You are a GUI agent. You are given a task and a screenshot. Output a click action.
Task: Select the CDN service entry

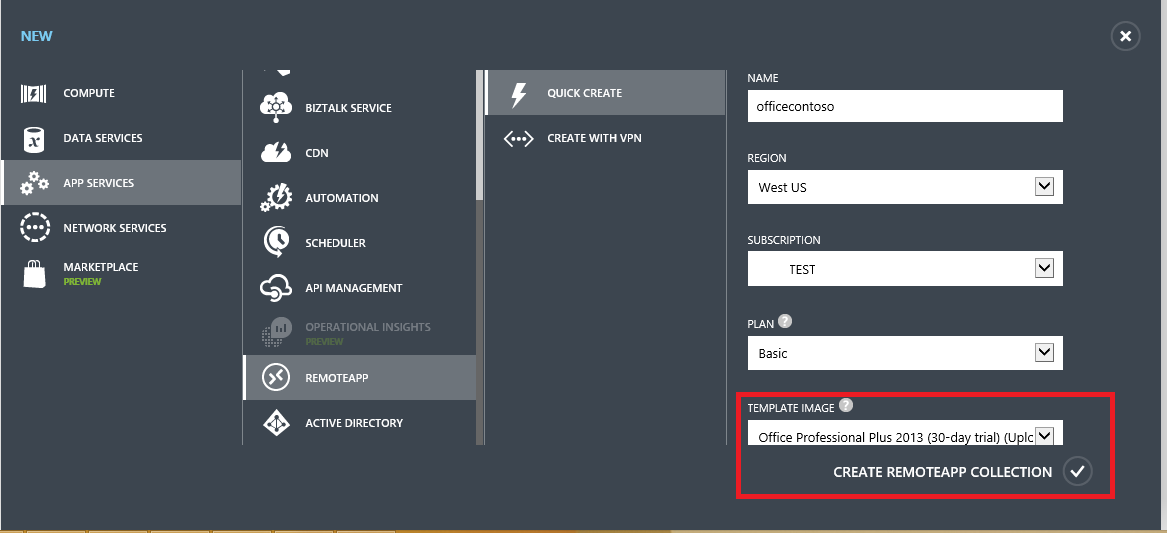point(359,153)
